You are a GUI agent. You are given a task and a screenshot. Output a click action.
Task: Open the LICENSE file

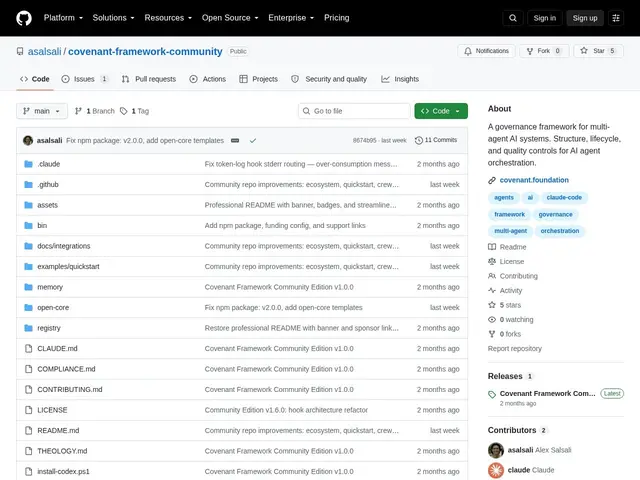point(52,410)
